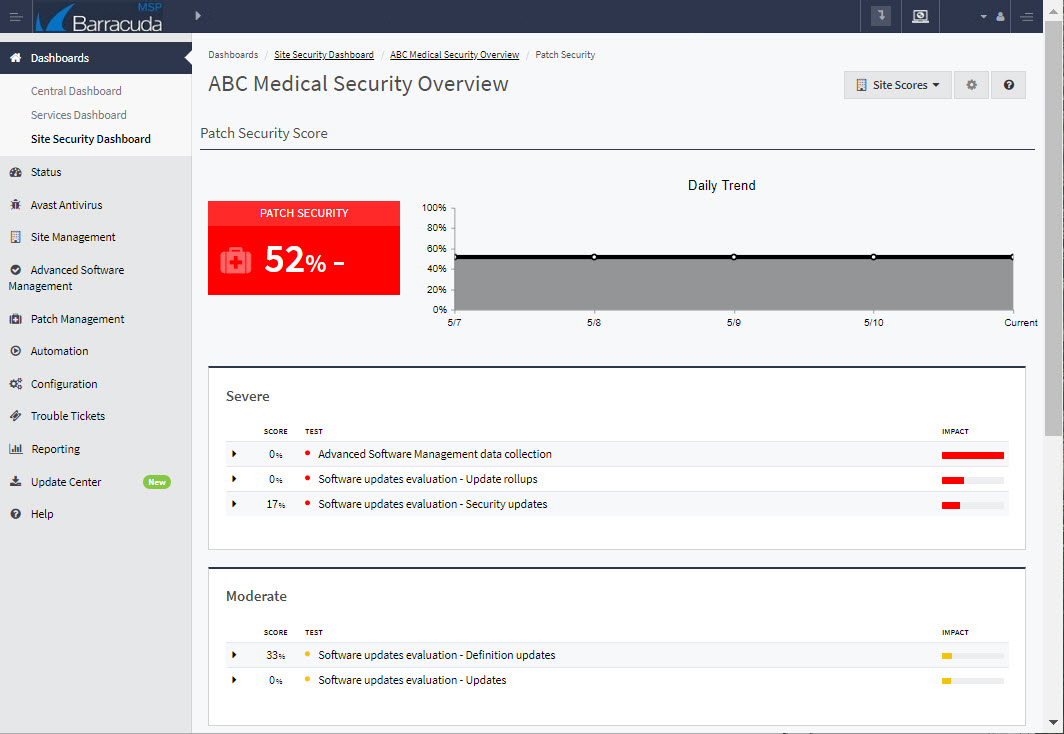Click the Reporting bar chart icon
The width and height of the screenshot is (1064, 734).
tap(16, 448)
